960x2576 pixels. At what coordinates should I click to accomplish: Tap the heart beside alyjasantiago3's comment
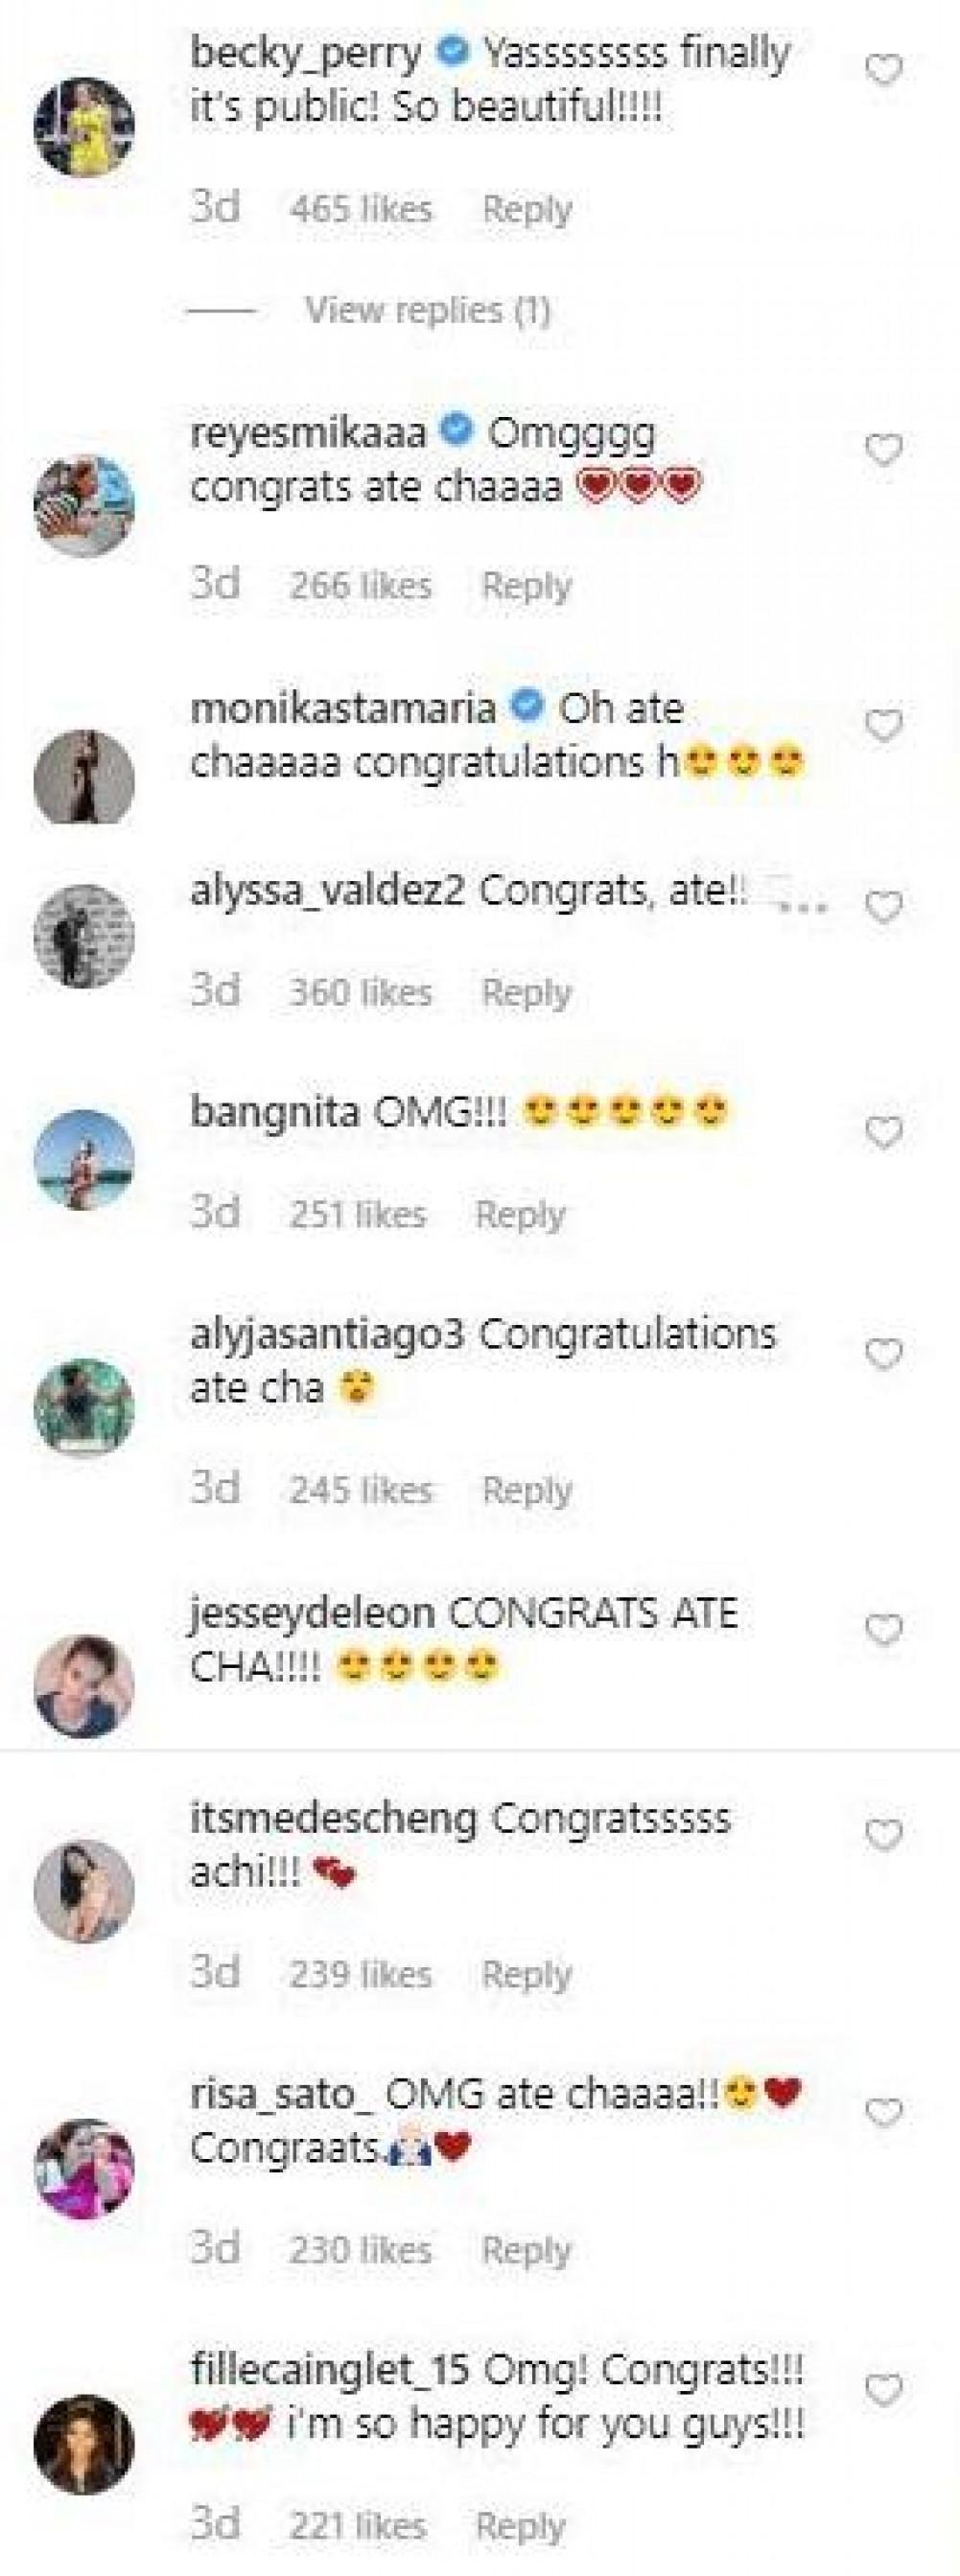pyautogui.click(x=883, y=1355)
